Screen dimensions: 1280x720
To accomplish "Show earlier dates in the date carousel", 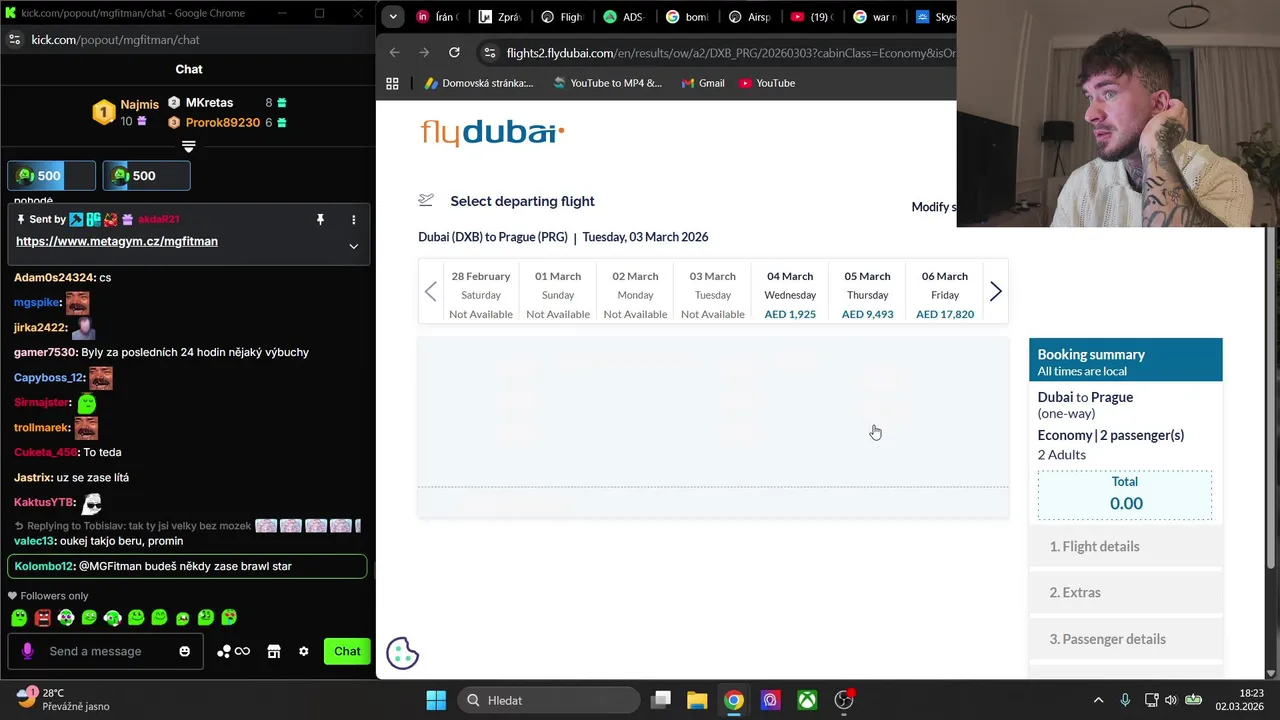I will click(431, 292).
